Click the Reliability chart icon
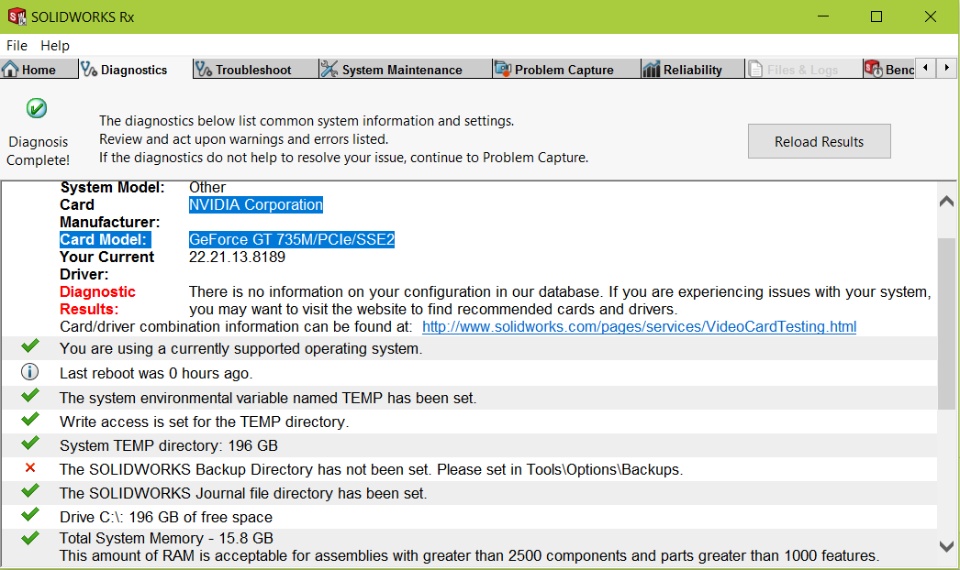This screenshot has height=570, width=960. [x=651, y=69]
